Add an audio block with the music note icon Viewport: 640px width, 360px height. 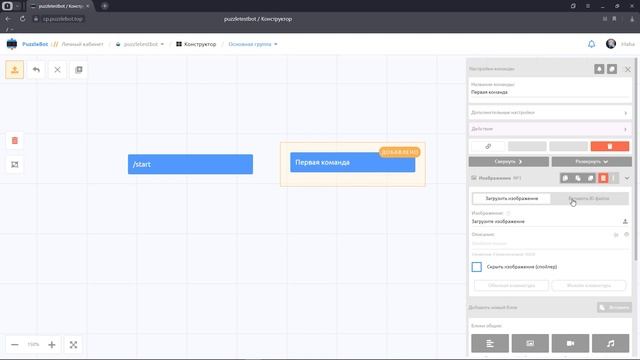click(x=611, y=343)
